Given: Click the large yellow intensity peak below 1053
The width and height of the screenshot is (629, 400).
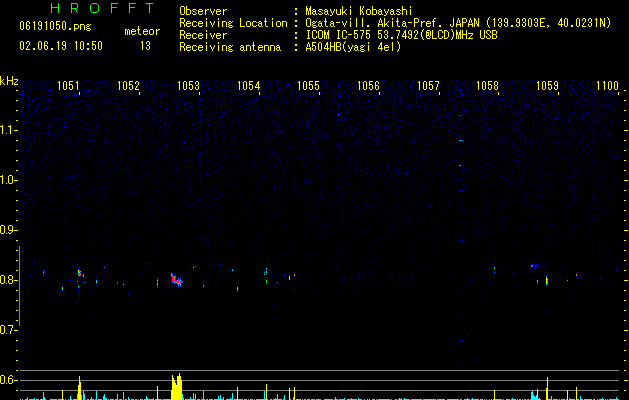Looking at the screenshot, I should (177, 387).
